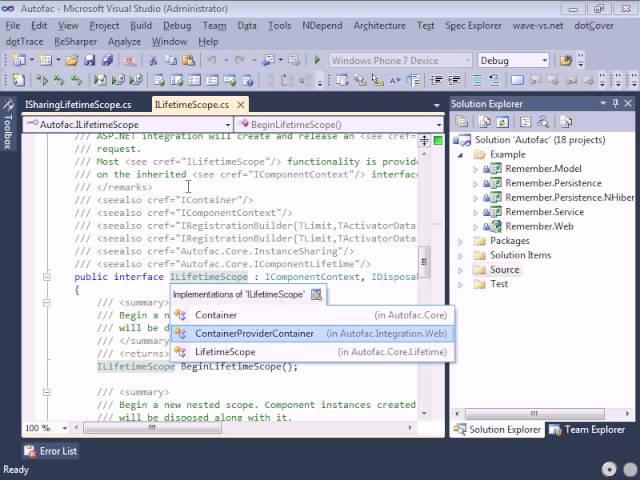Select Remember.Service project
The width and height of the screenshot is (640, 480).
[x=544, y=212]
